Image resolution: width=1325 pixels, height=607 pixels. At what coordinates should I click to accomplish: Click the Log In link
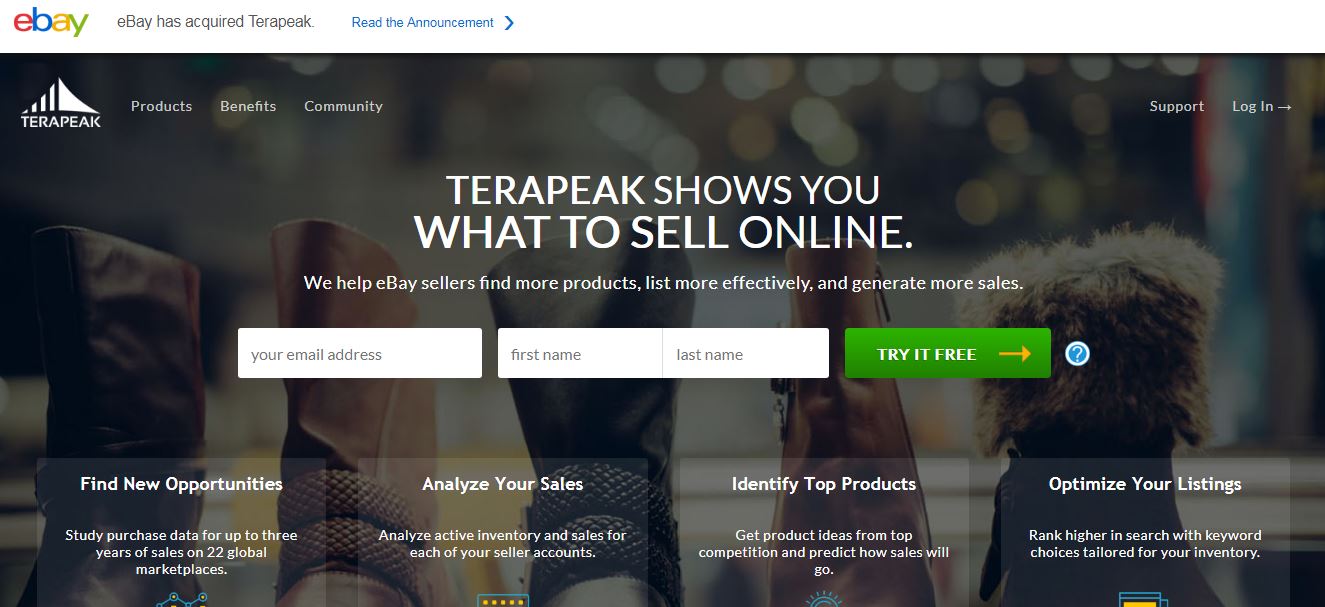click(1262, 106)
